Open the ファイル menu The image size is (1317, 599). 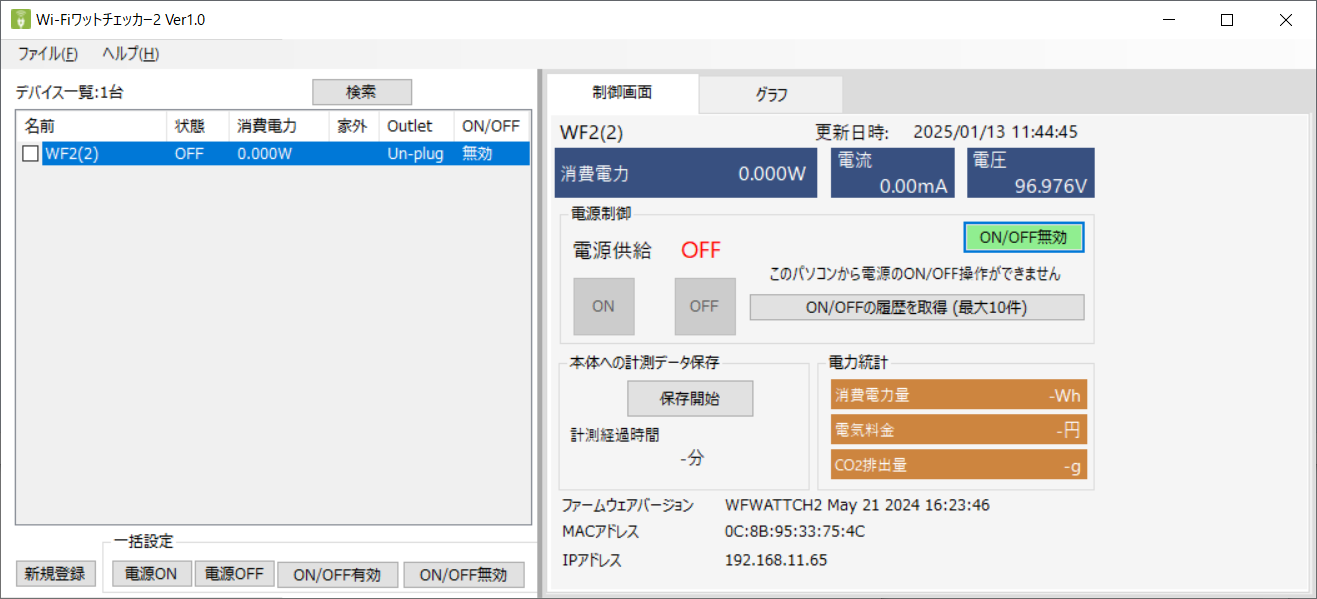[x=47, y=54]
